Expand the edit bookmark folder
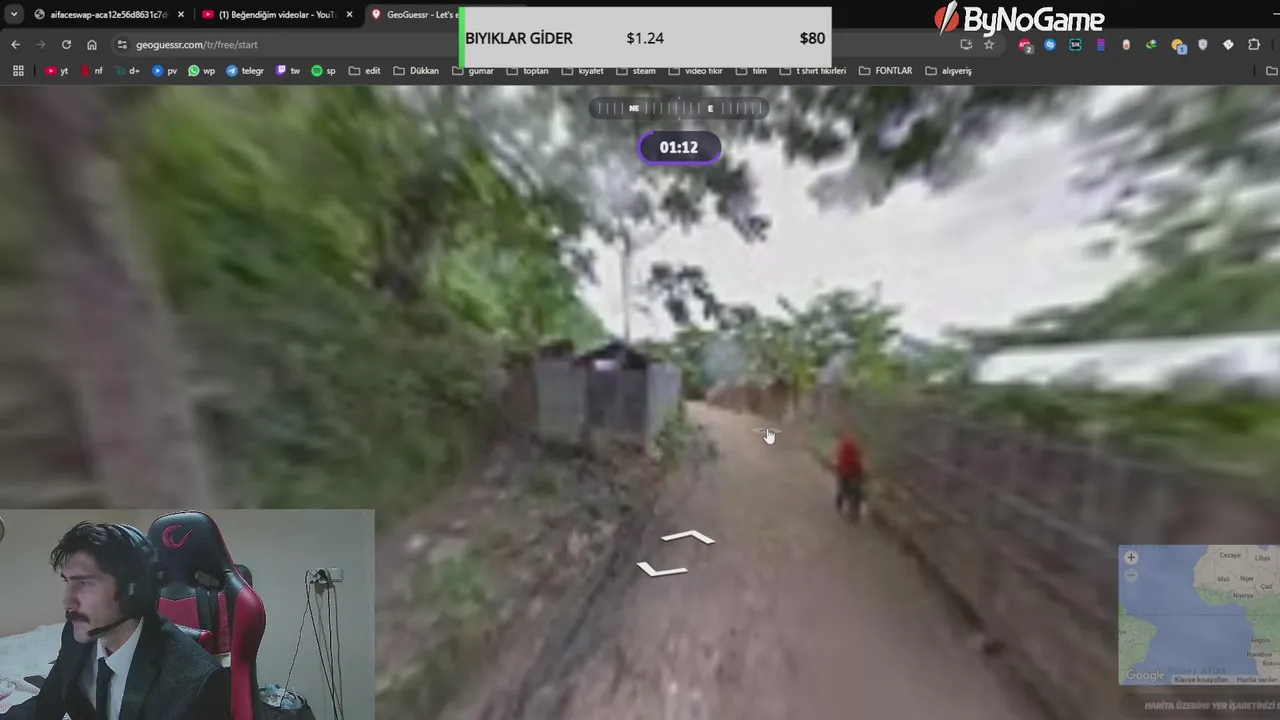The height and width of the screenshot is (720, 1280). coord(364,71)
